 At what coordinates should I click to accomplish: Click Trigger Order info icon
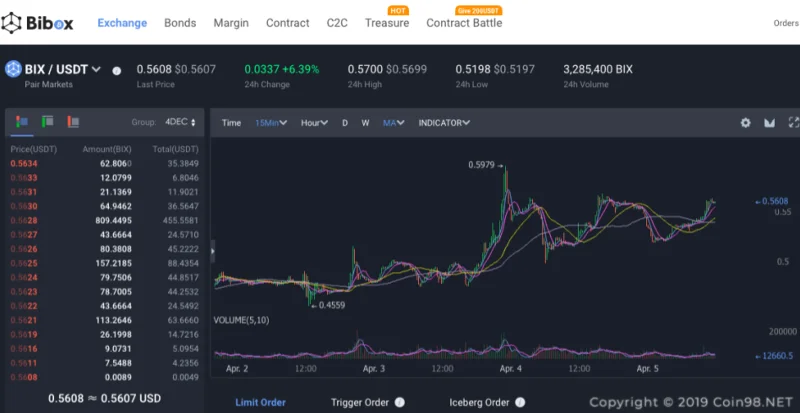pos(400,402)
